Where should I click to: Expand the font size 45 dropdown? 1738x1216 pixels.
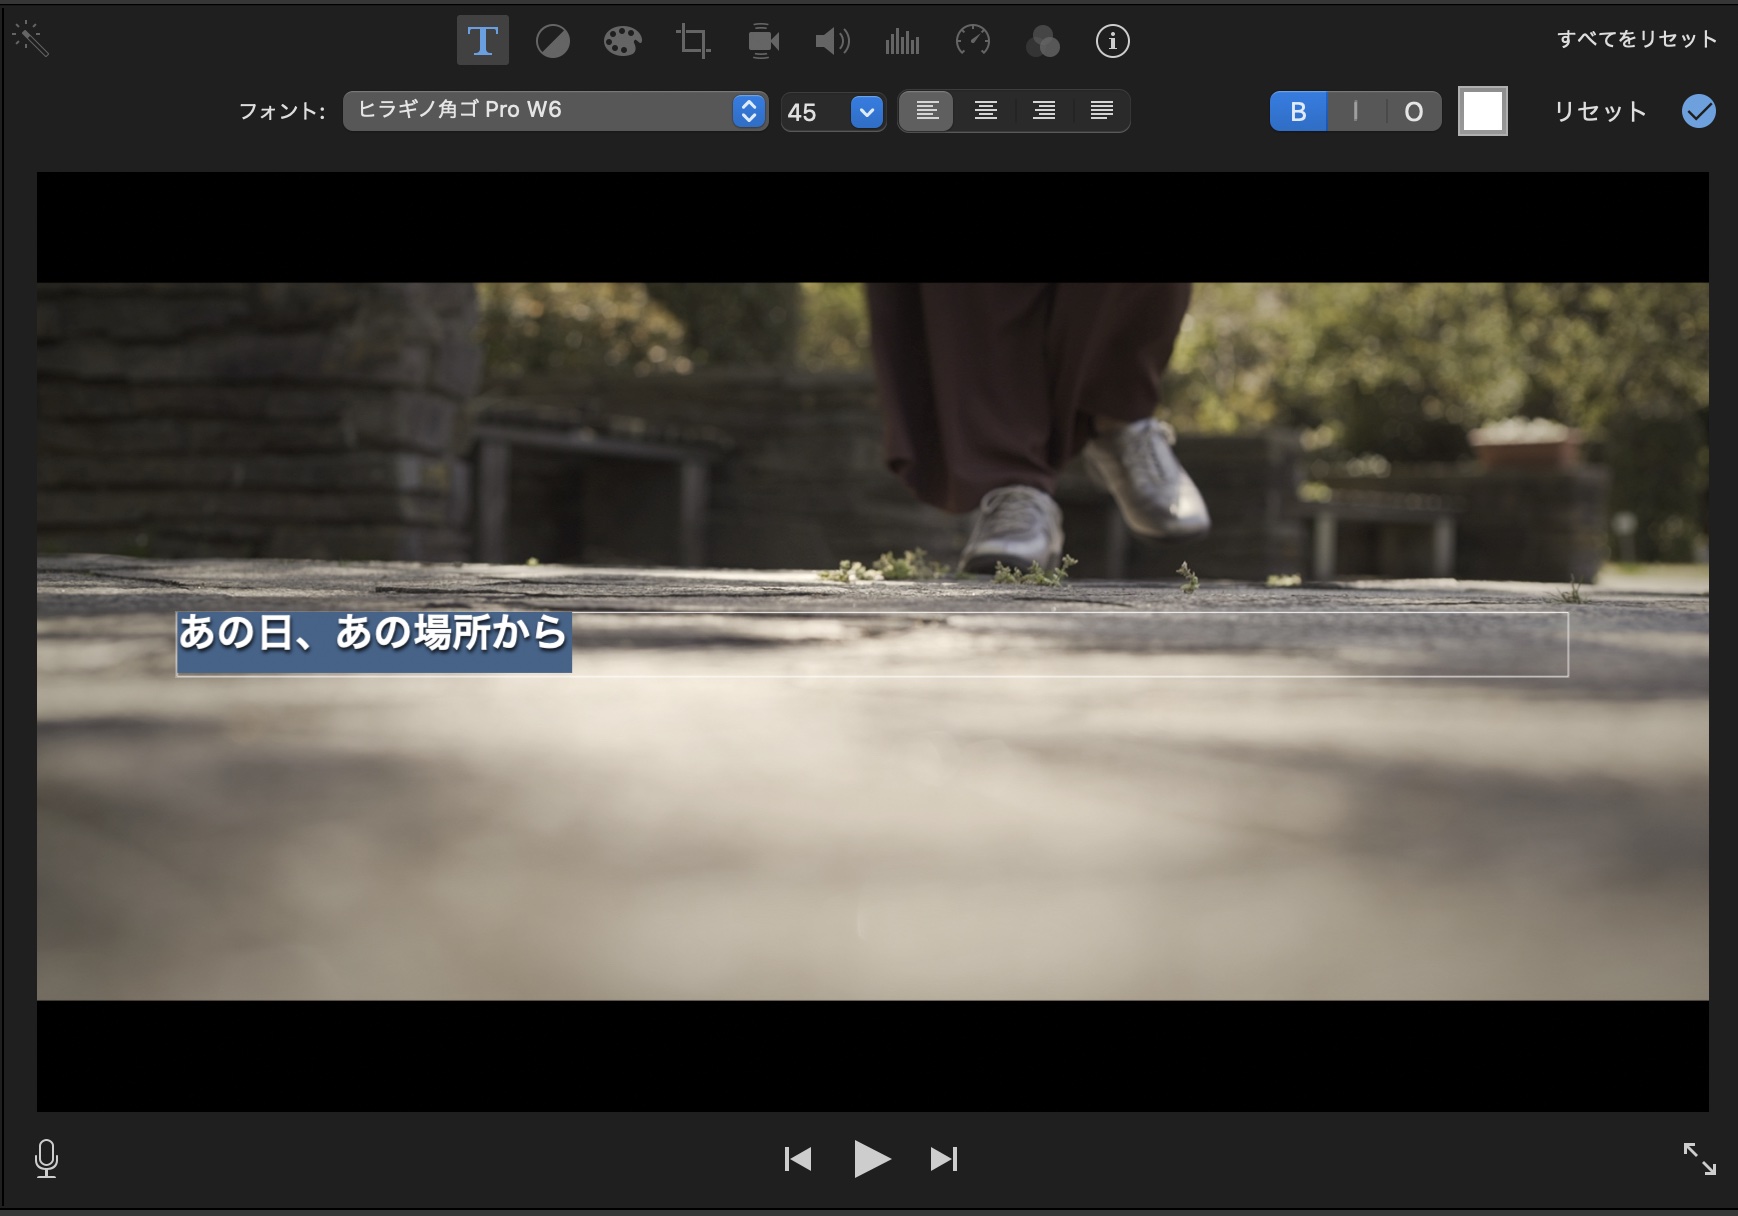pos(867,111)
